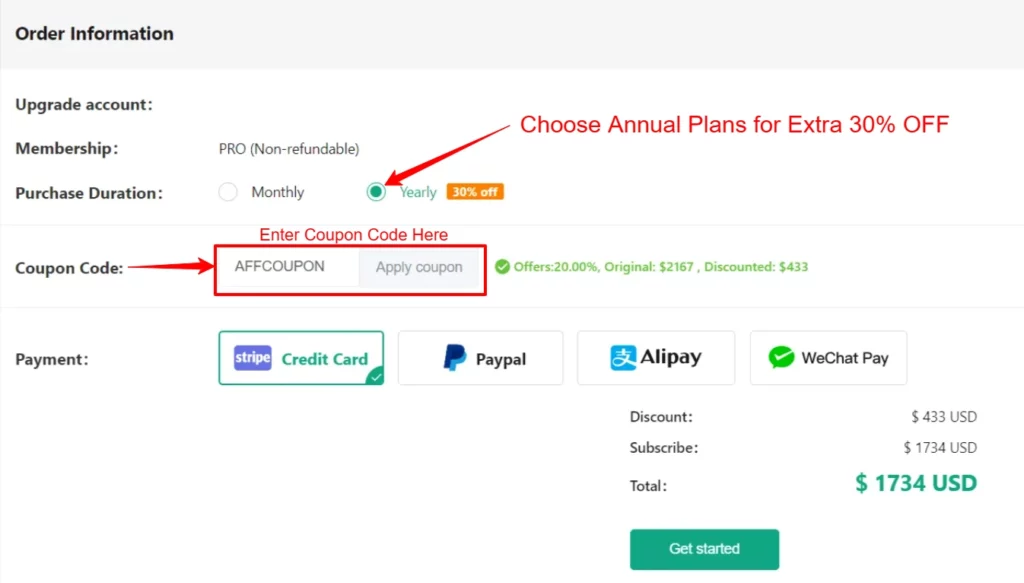The width and height of the screenshot is (1024, 583).
Task: Click the Order Information heading
Action: click(94, 33)
